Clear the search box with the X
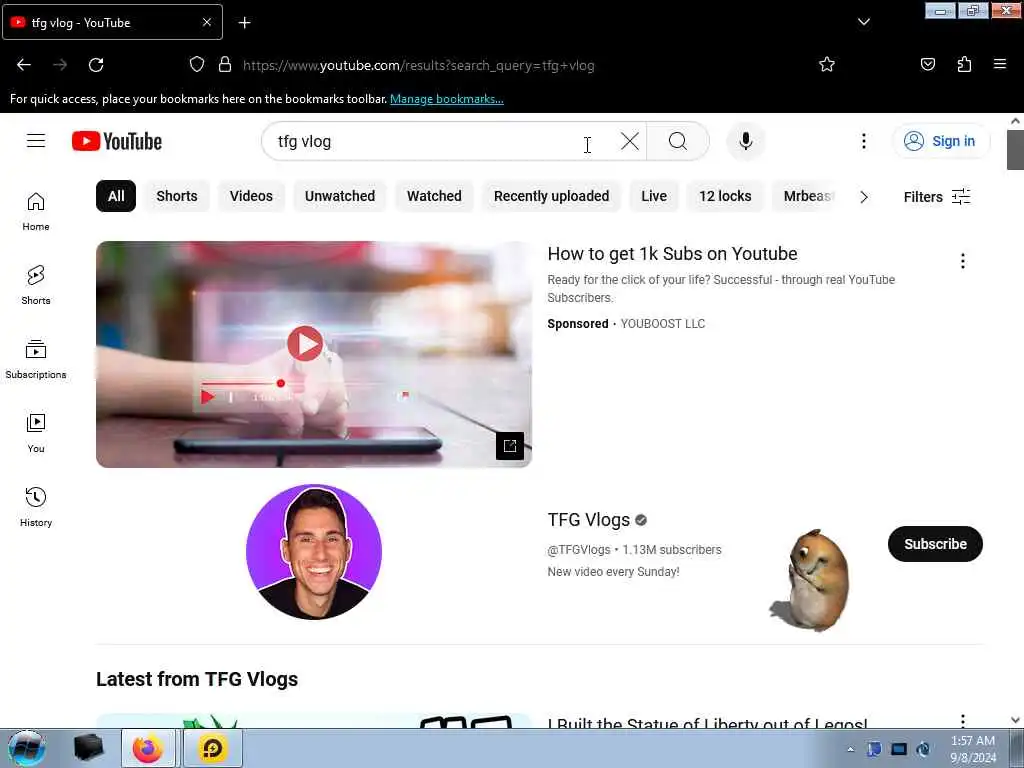 tap(630, 141)
